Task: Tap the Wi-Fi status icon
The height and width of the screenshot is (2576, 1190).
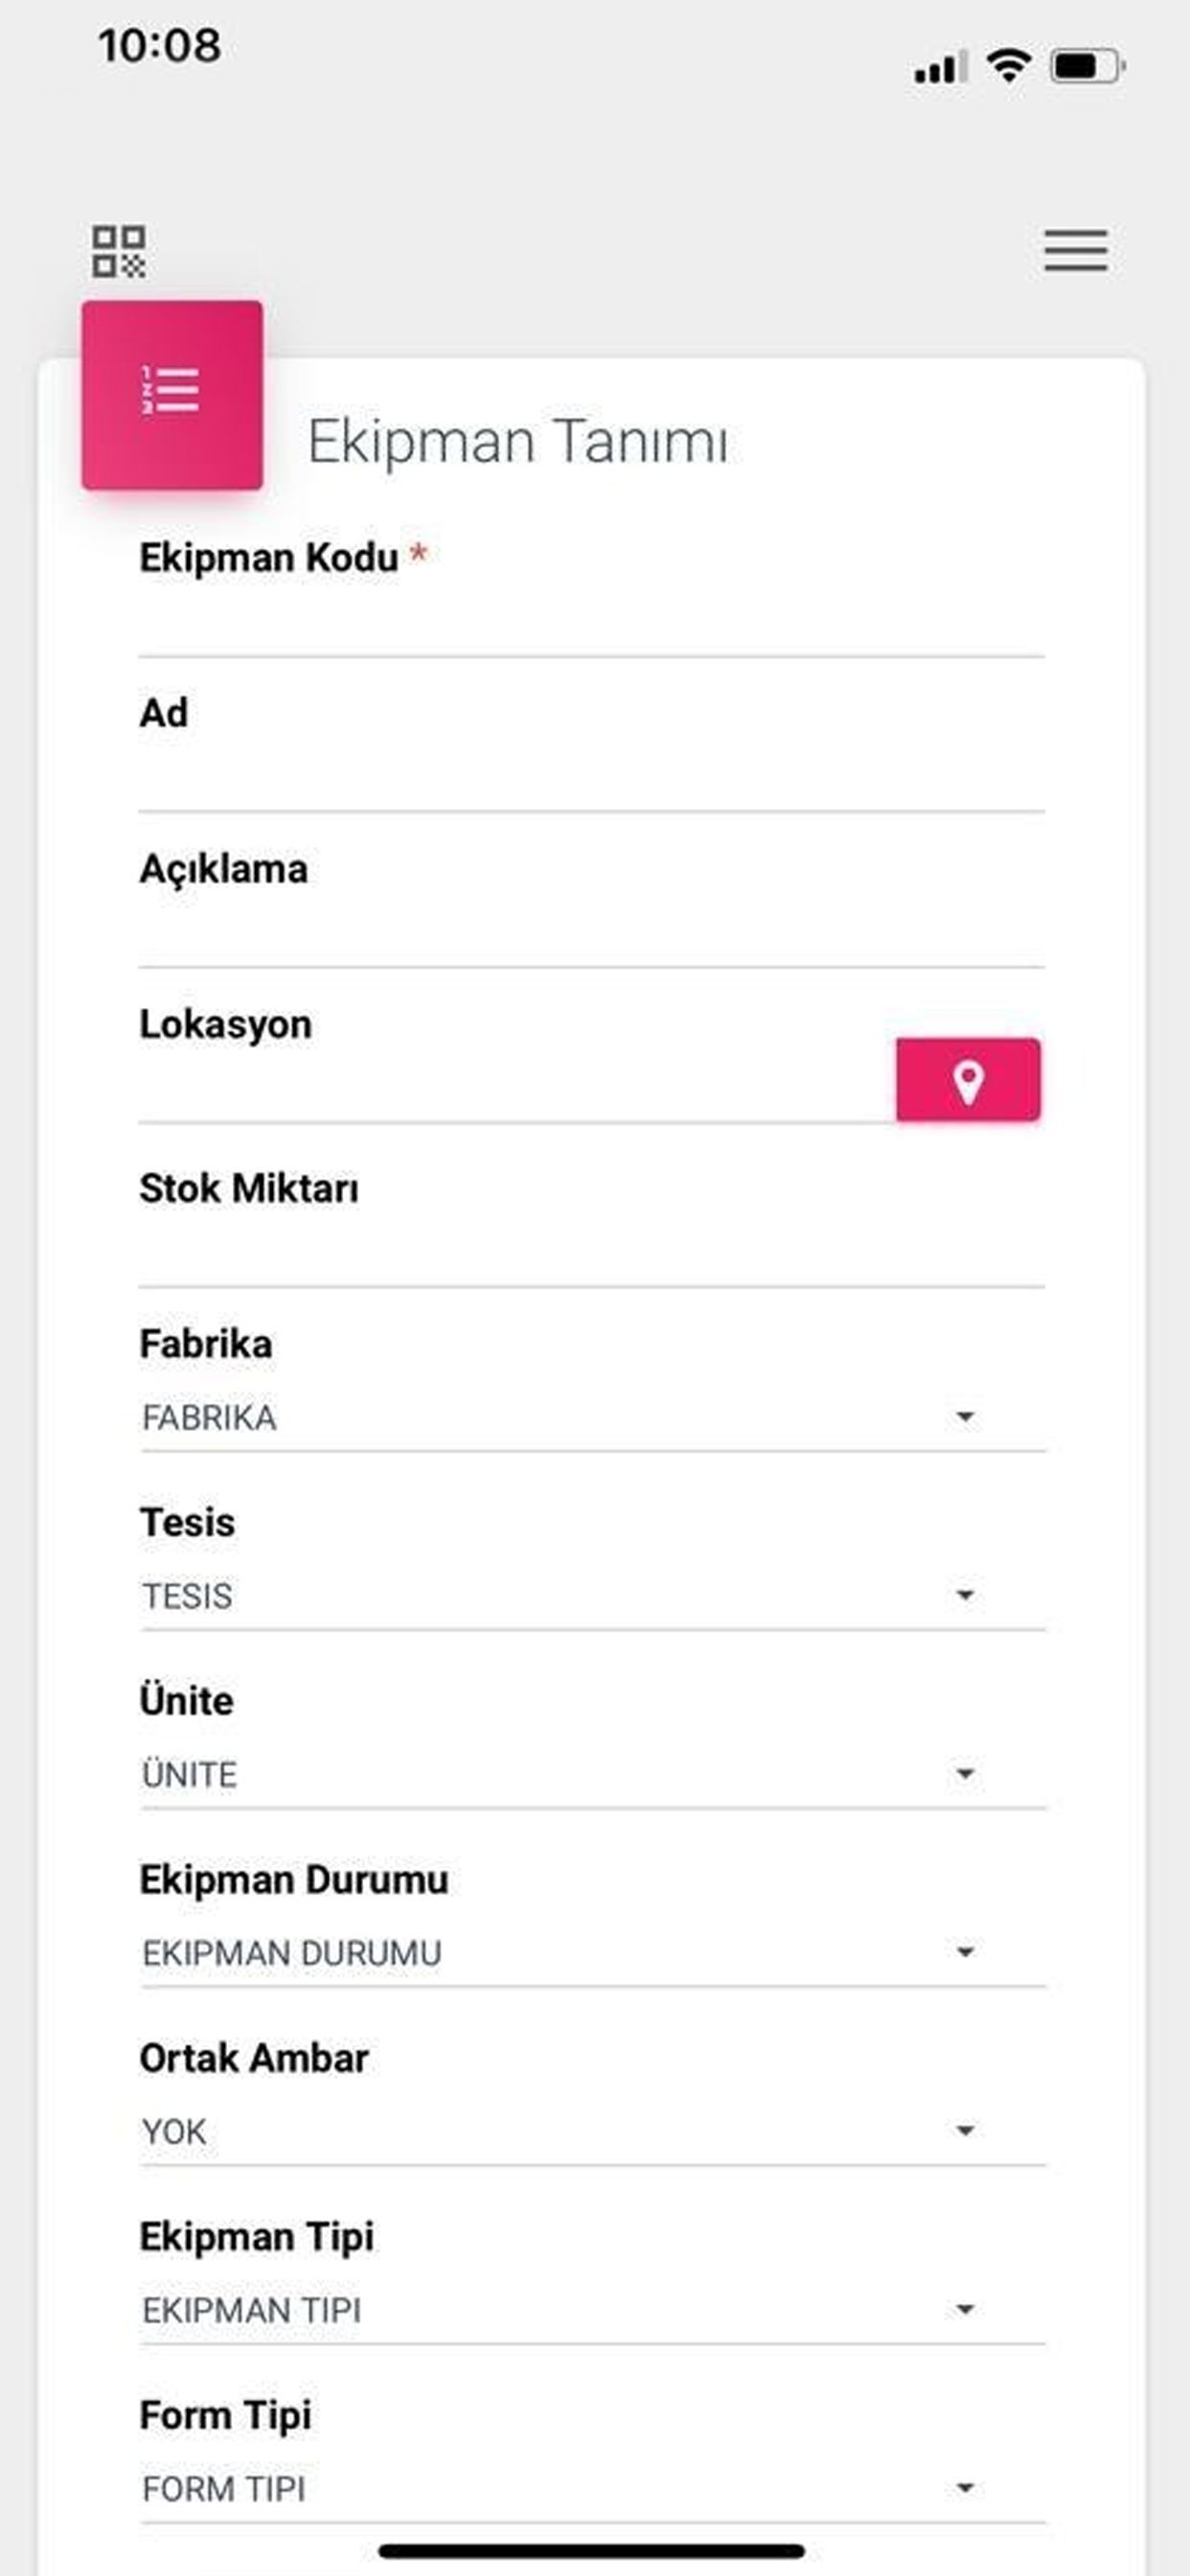Action: tap(1008, 66)
